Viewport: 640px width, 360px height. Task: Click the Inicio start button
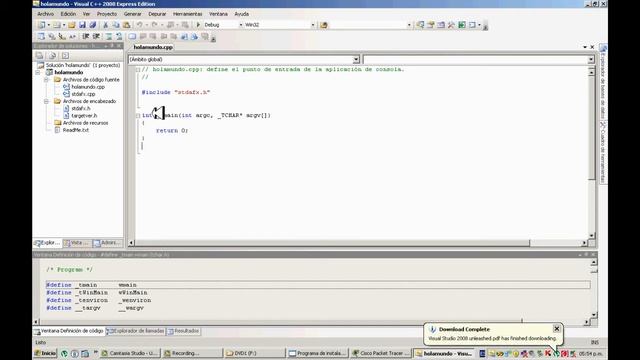tap(45, 353)
